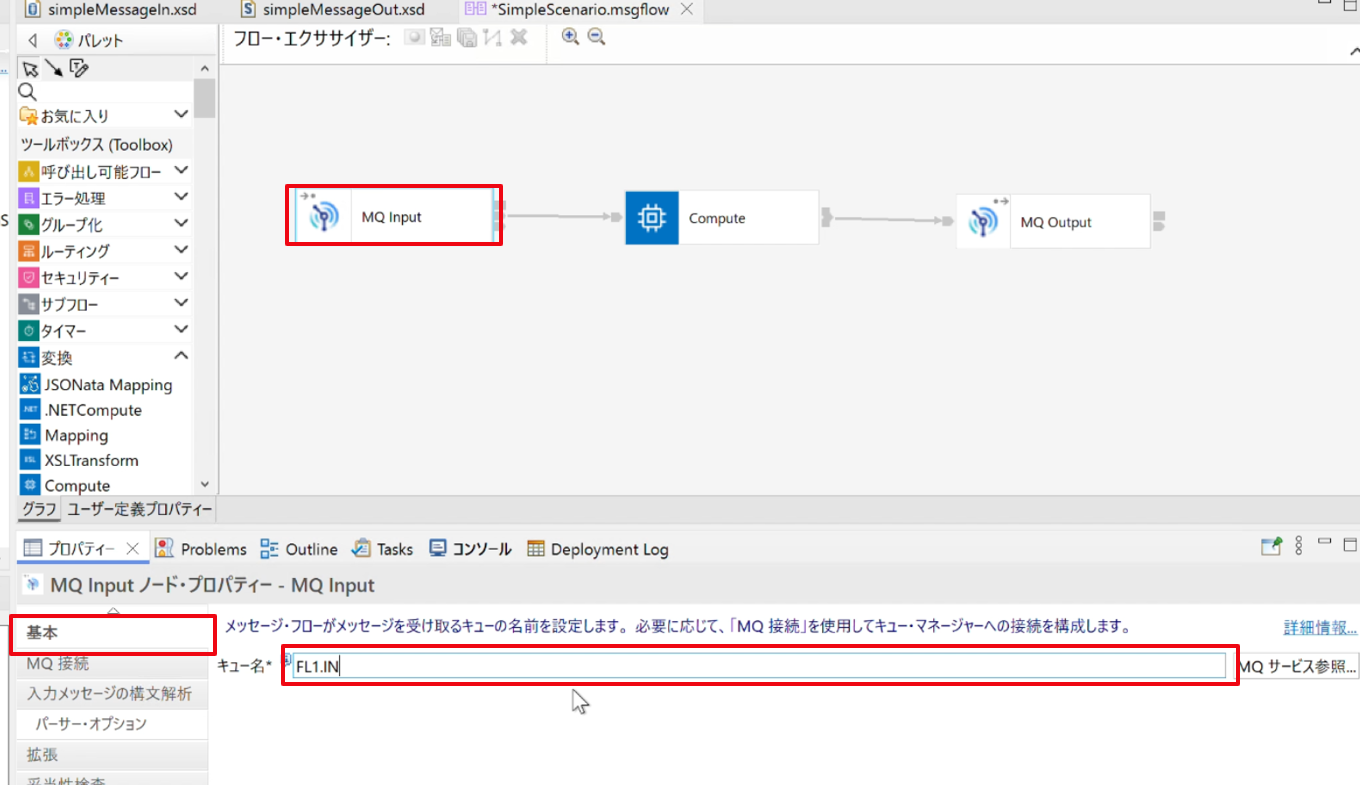
Task: Close the SimpleScenario.msgflow tab
Action: click(686, 9)
